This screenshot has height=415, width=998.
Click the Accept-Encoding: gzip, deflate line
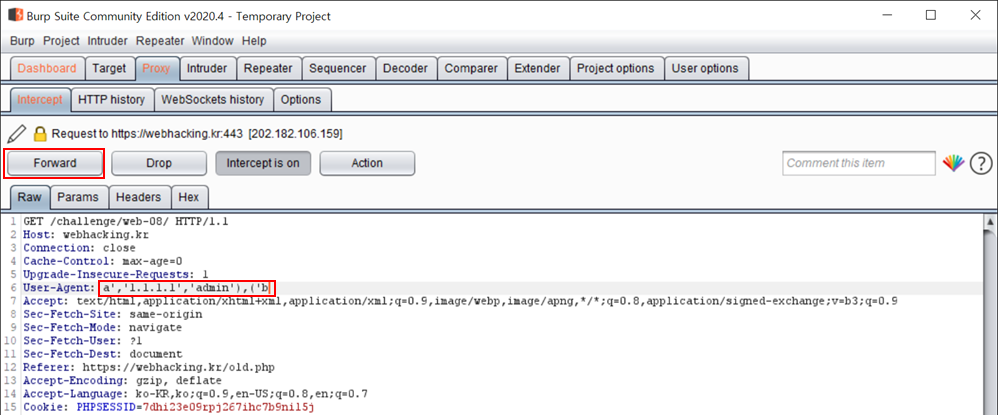123,381
